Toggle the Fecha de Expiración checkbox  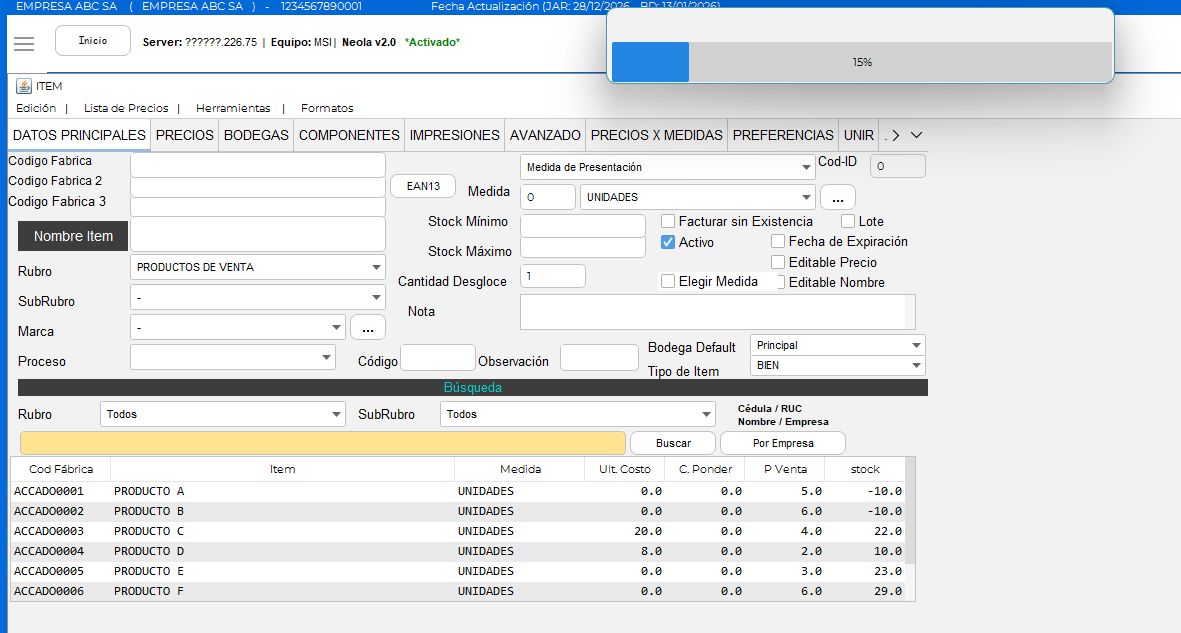click(x=778, y=241)
